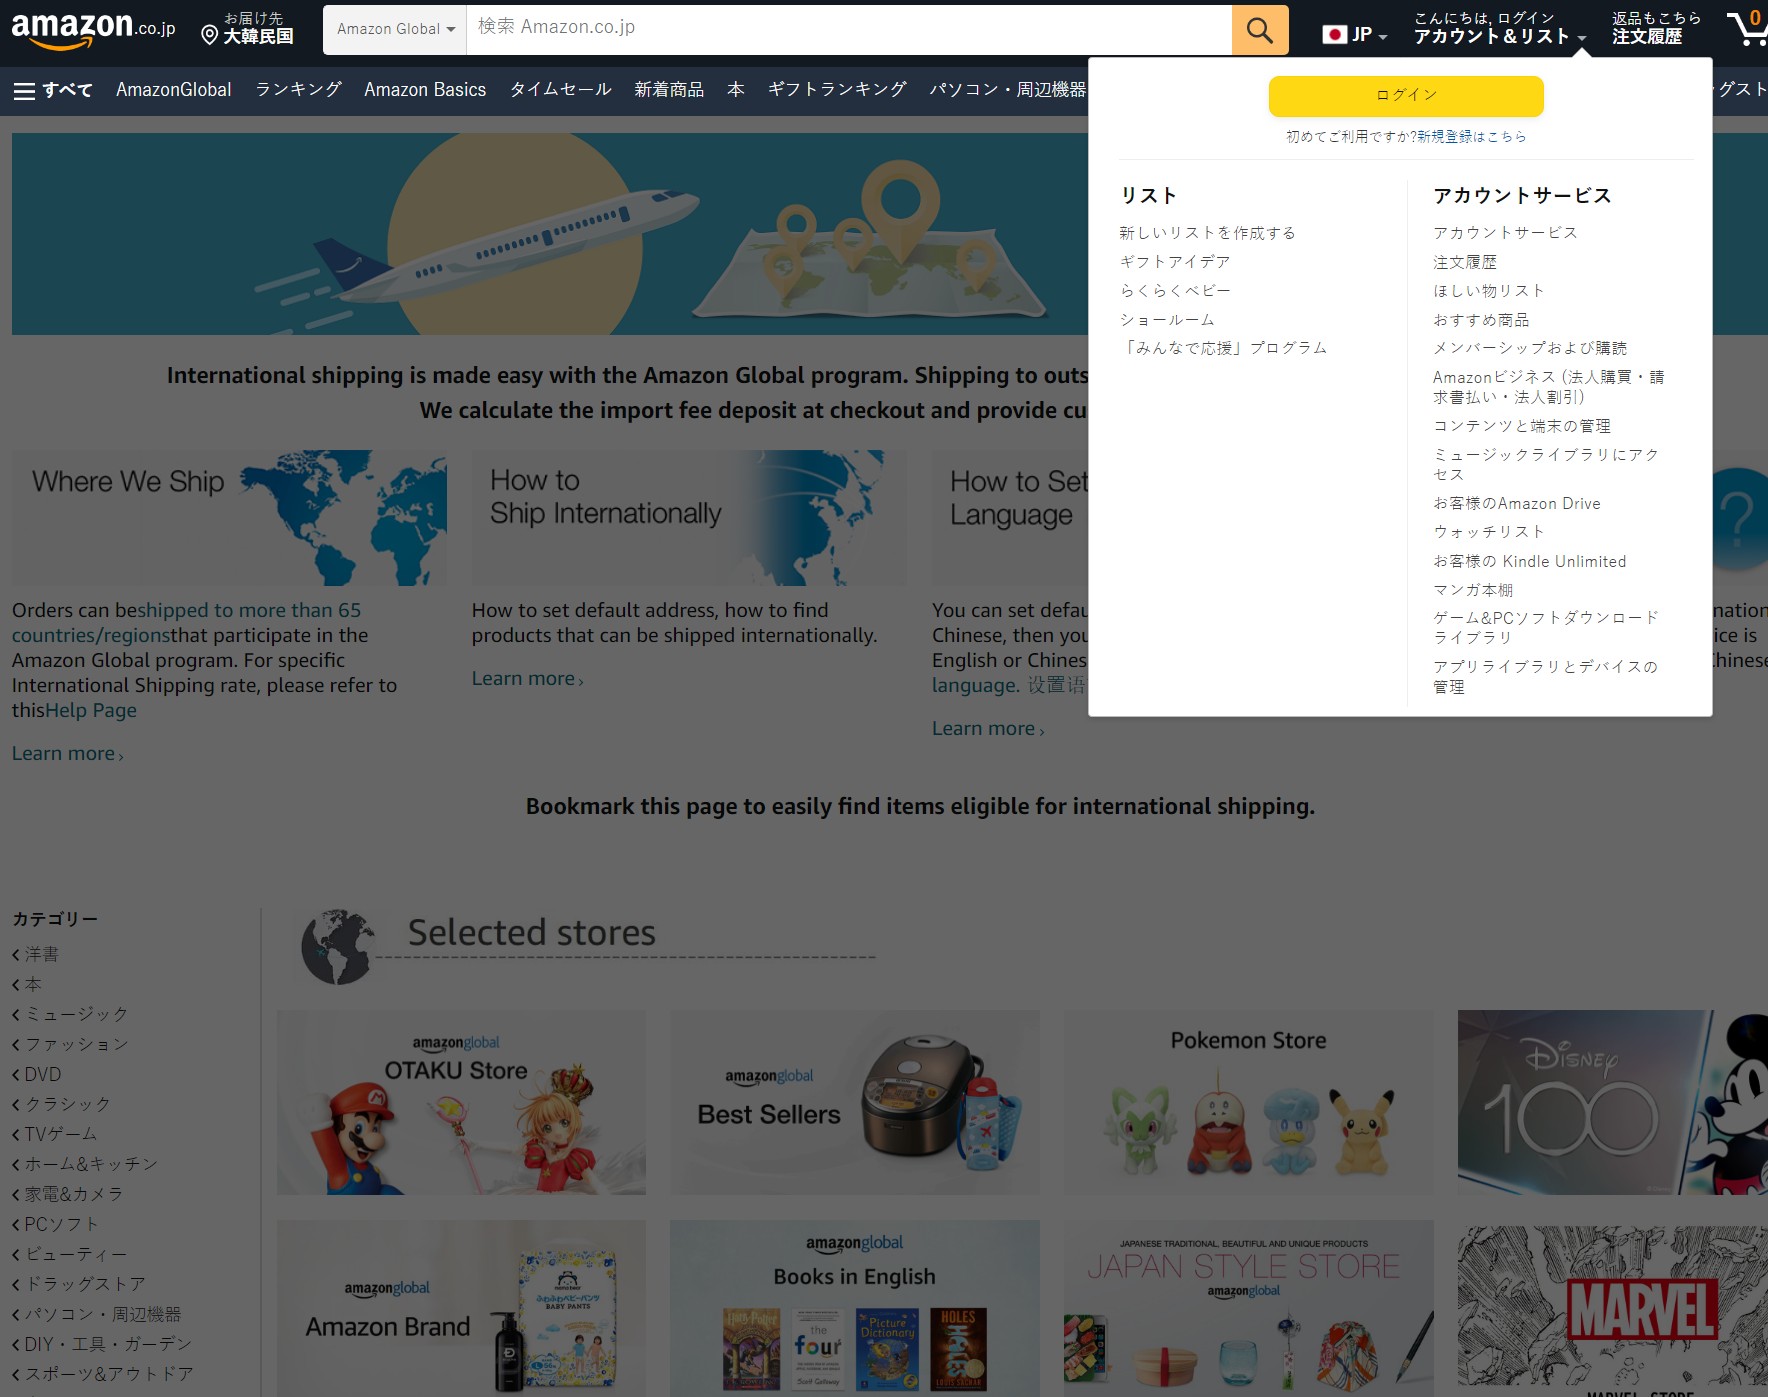Screen dimensions: 1768x1397
Task: Open the Books in English tile
Action: tap(855, 1308)
